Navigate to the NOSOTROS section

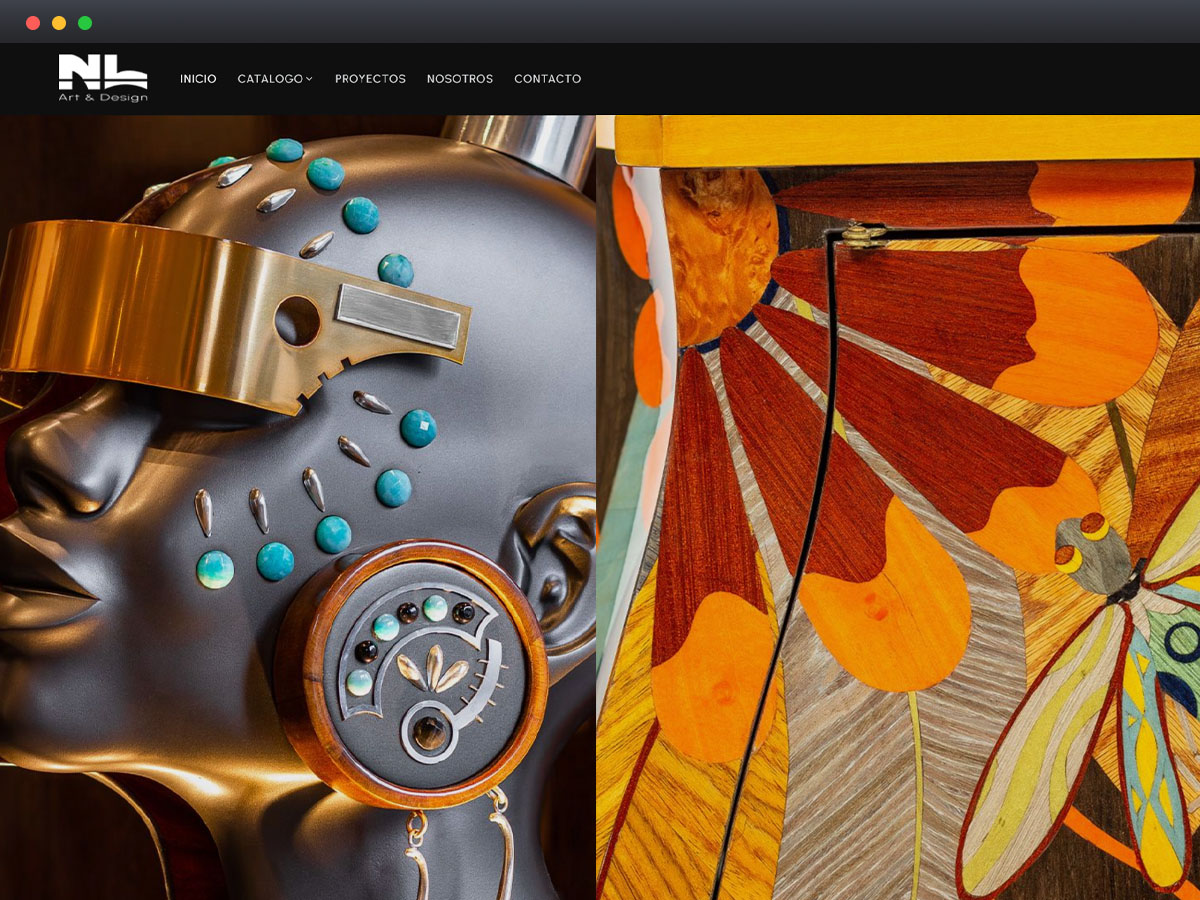(x=460, y=79)
